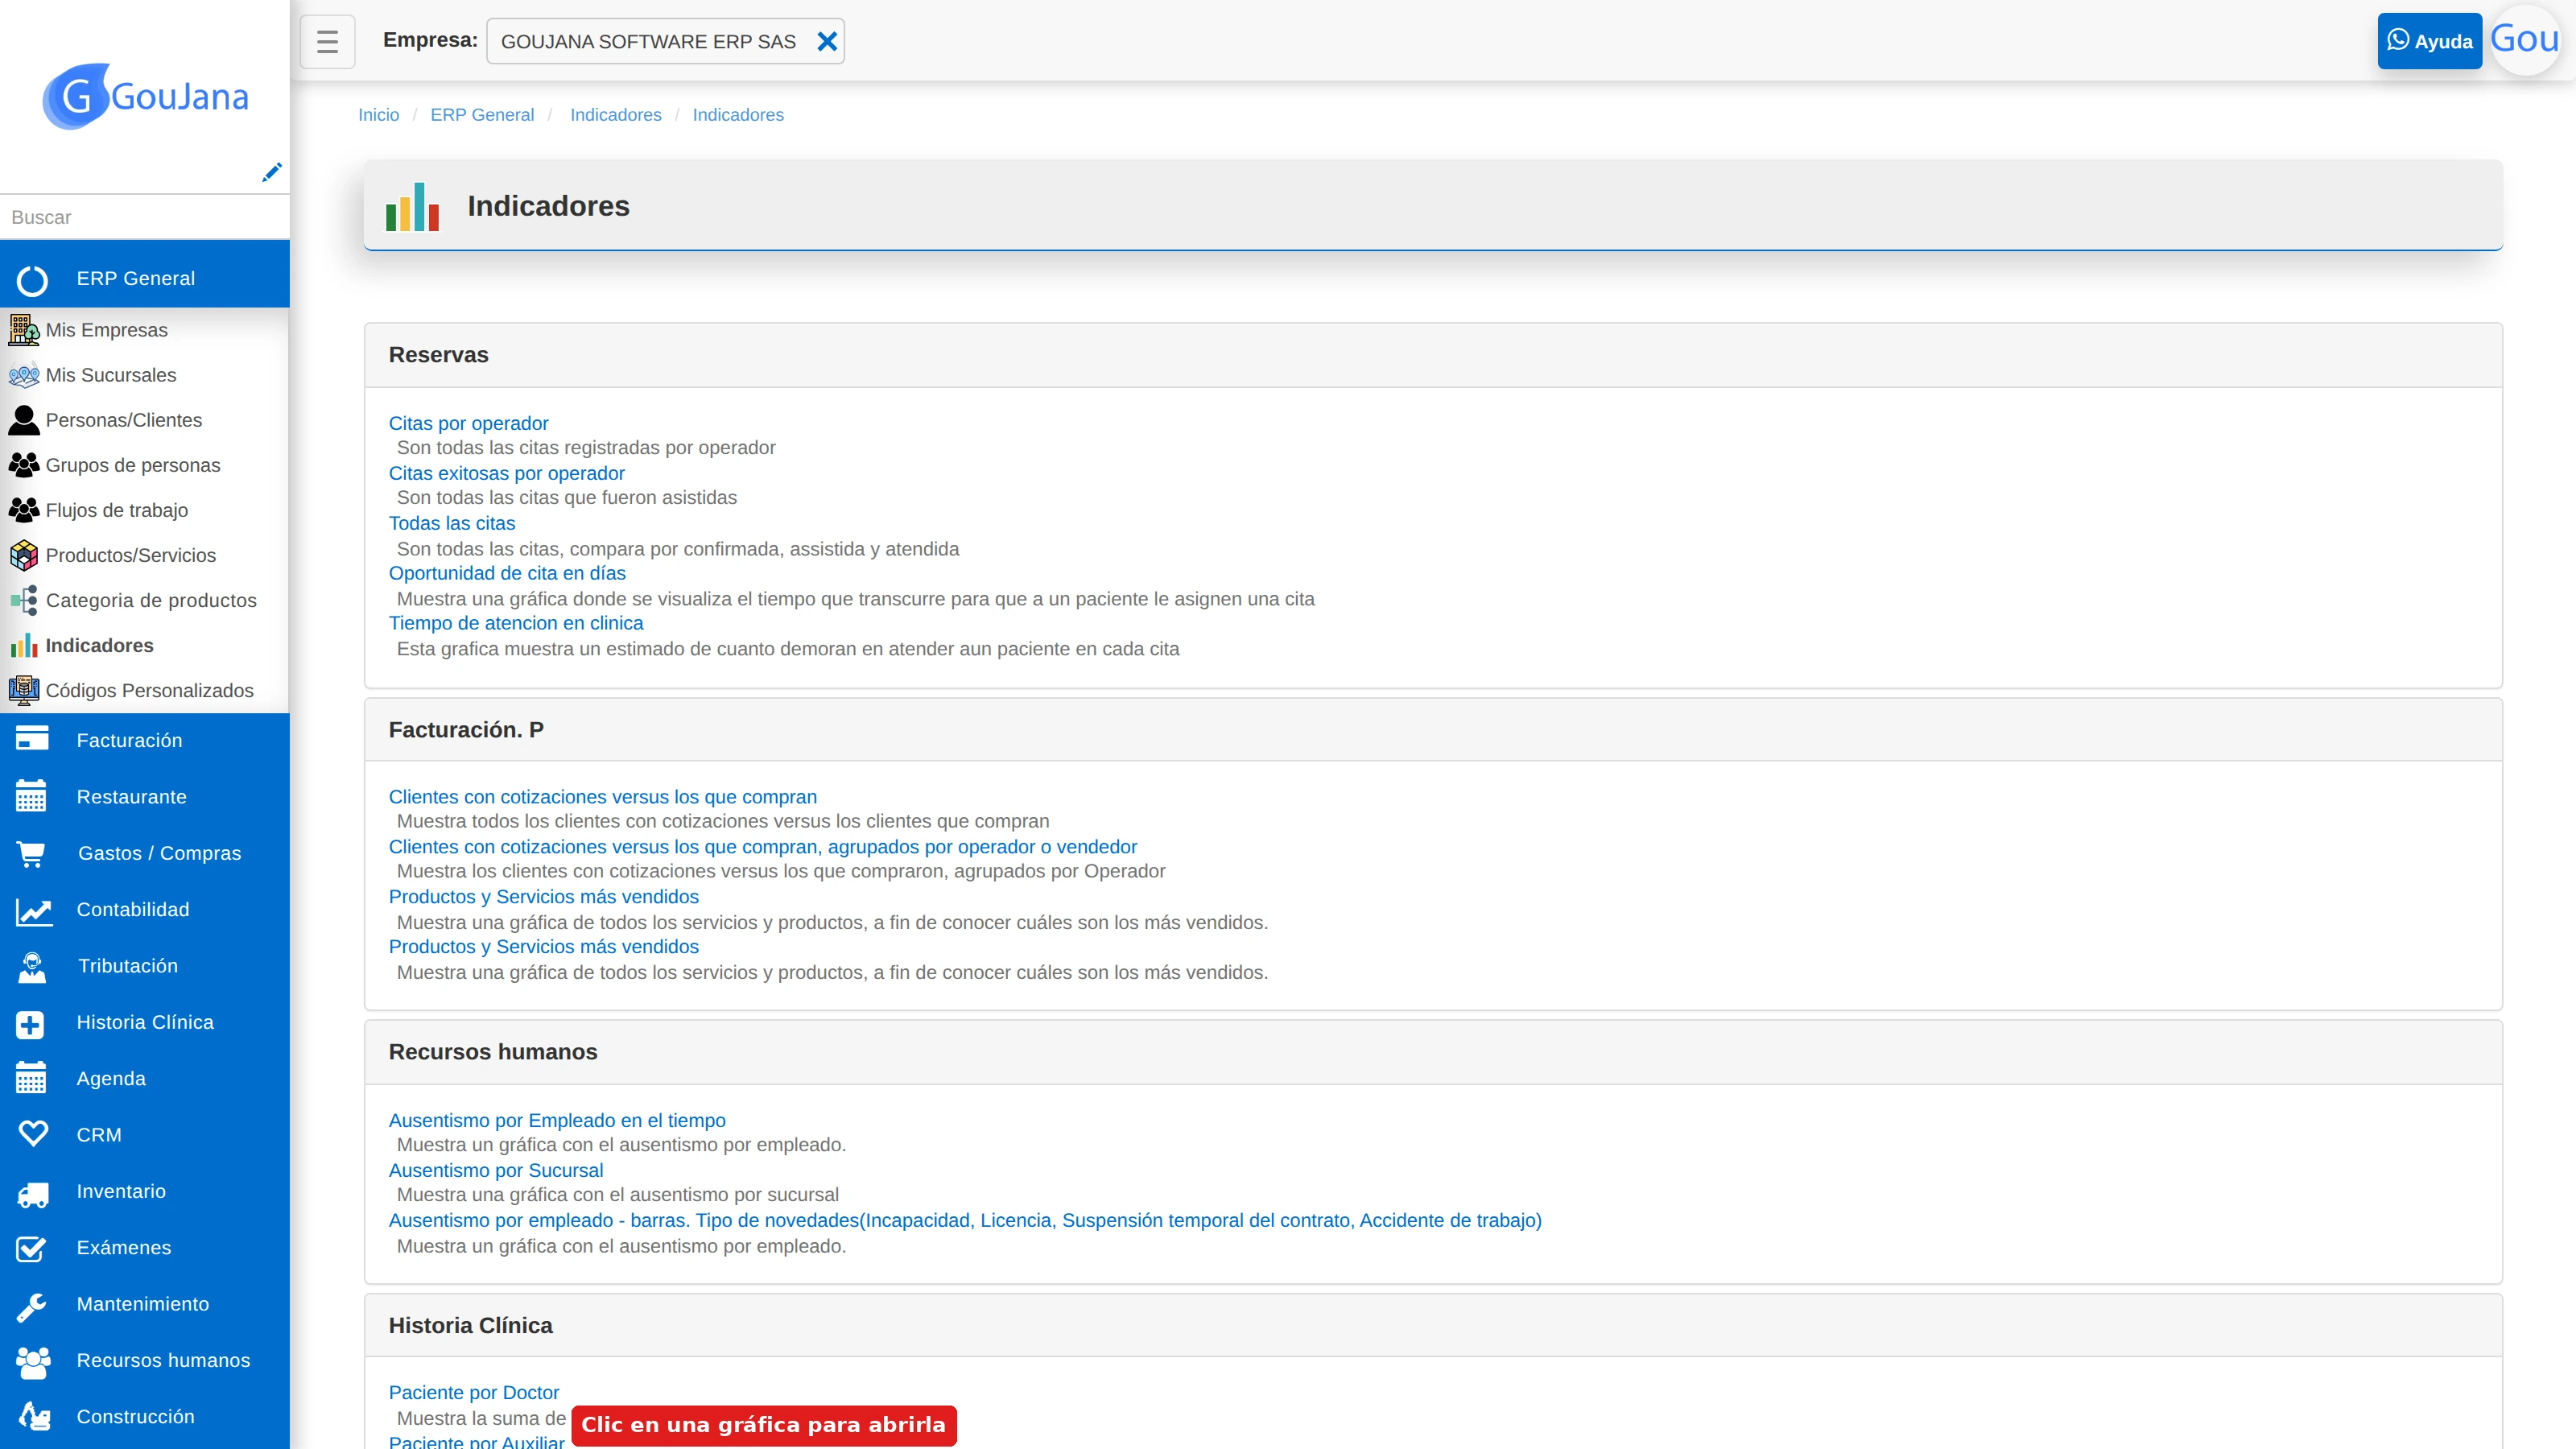This screenshot has width=2576, height=1449.
Task: Go to ERP General breadcrumb
Action: pyautogui.click(x=482, y=115)
